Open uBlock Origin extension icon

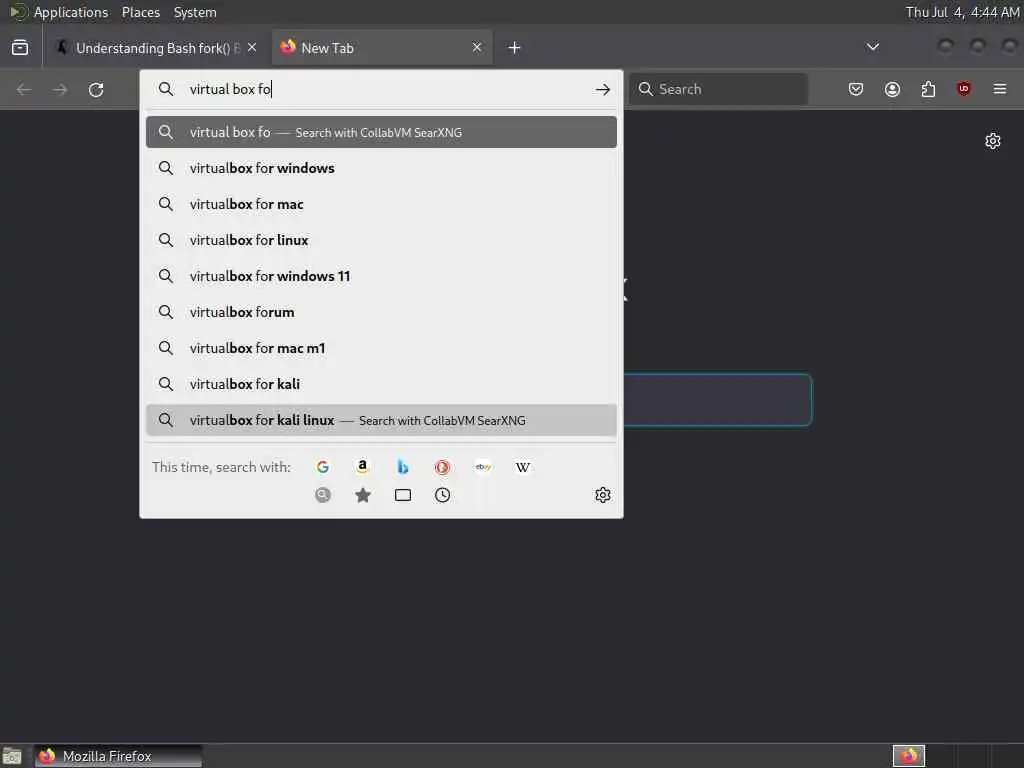(x=964, y=89)
